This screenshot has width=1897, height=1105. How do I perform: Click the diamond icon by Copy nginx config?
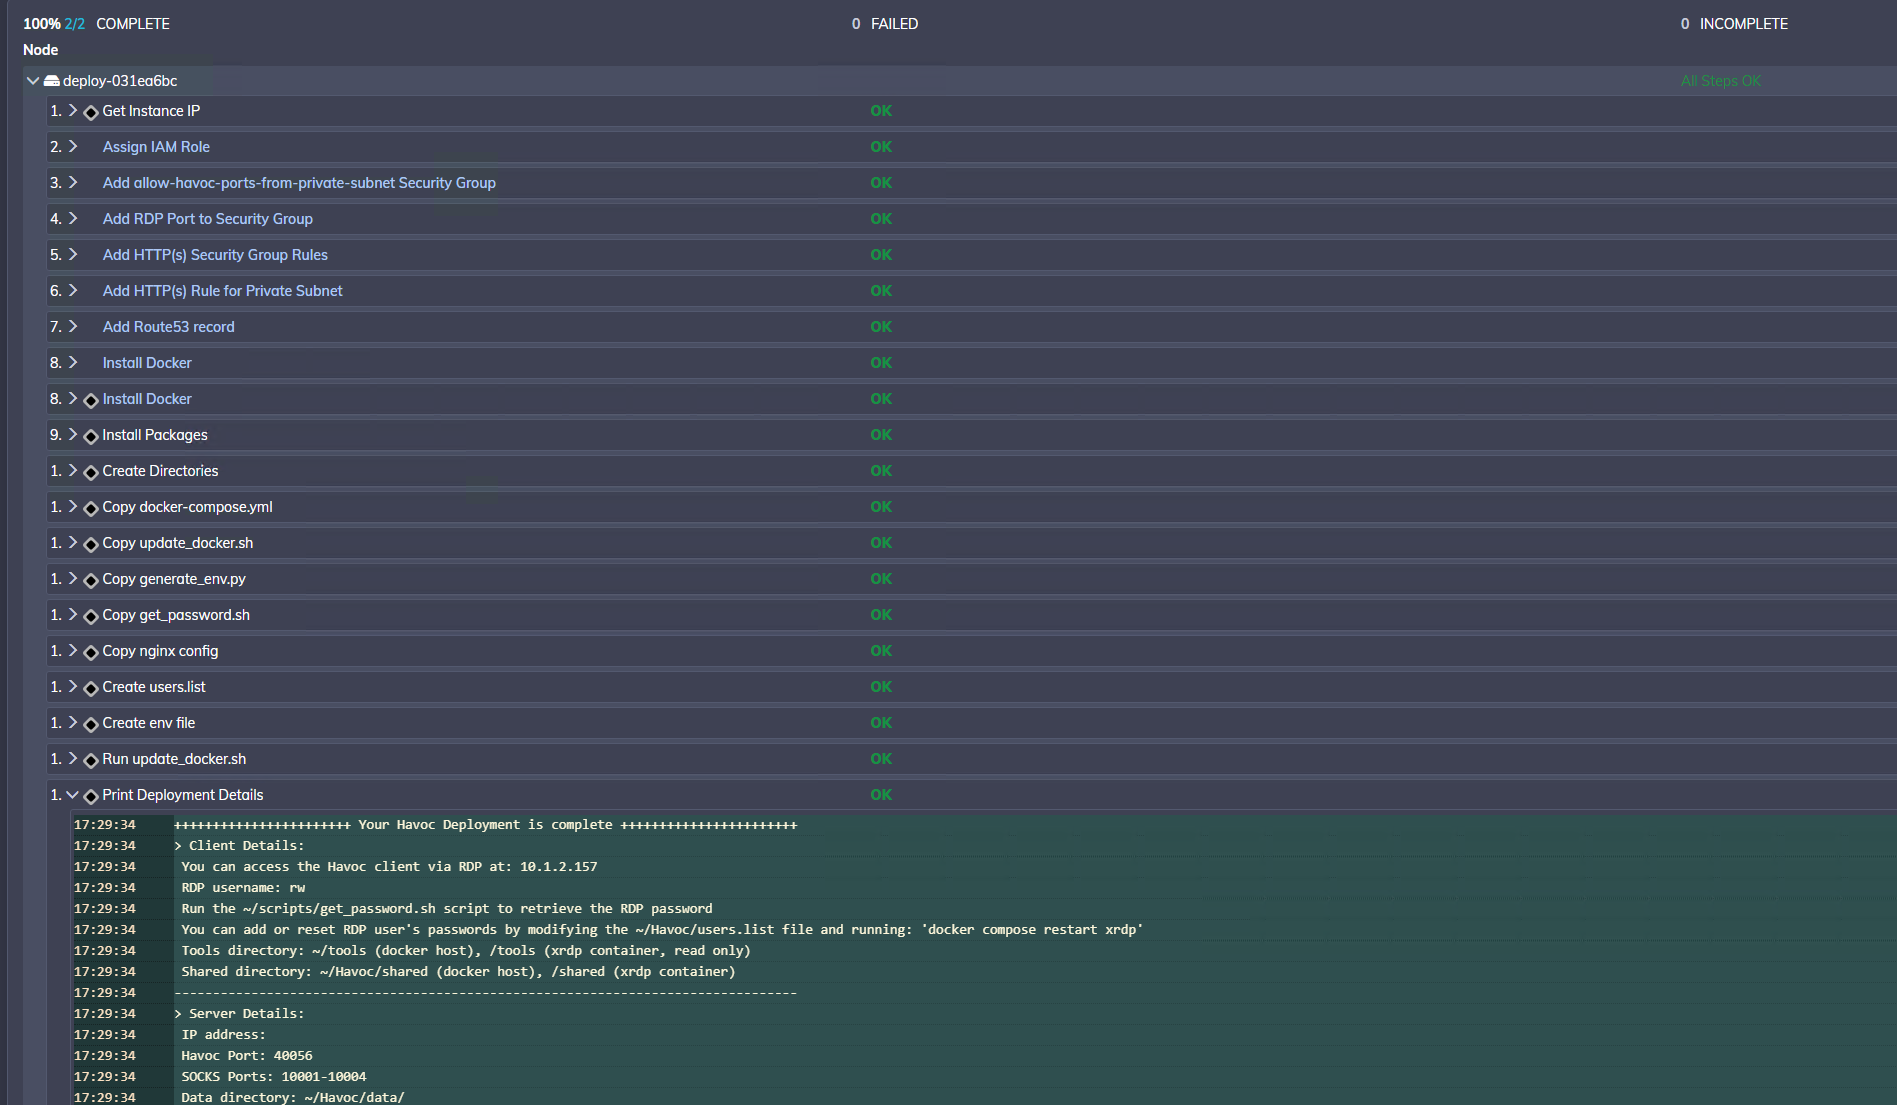click(91, 652)
